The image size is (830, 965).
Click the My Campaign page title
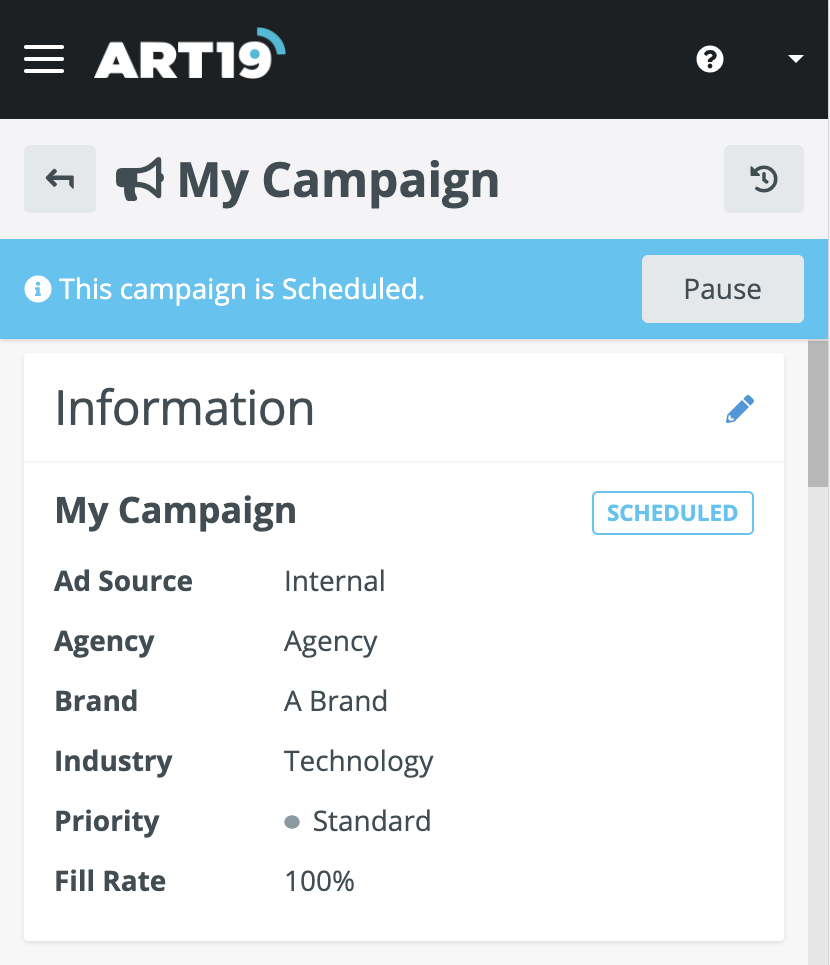coord(338,181)
